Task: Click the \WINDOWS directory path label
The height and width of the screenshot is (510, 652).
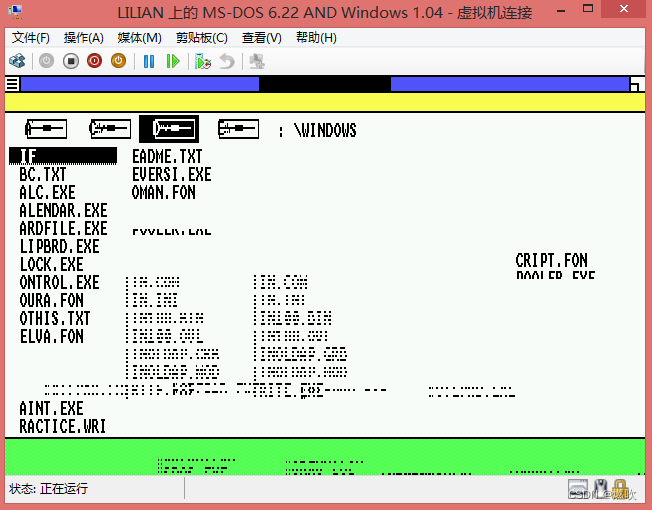Action: [x=325, y=131]
